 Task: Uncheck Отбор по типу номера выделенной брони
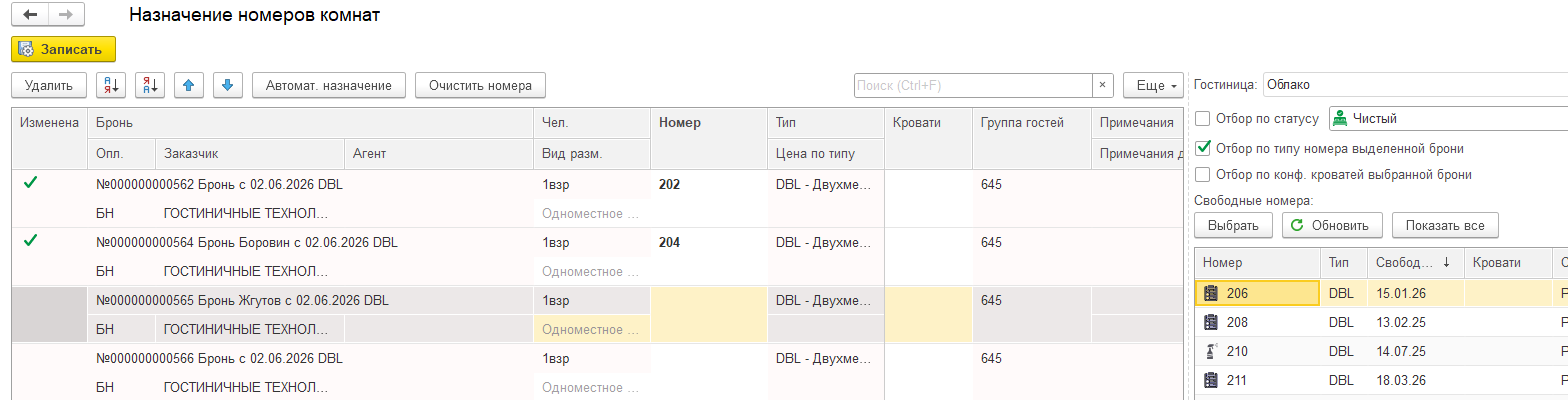(x=1203, y=148)
